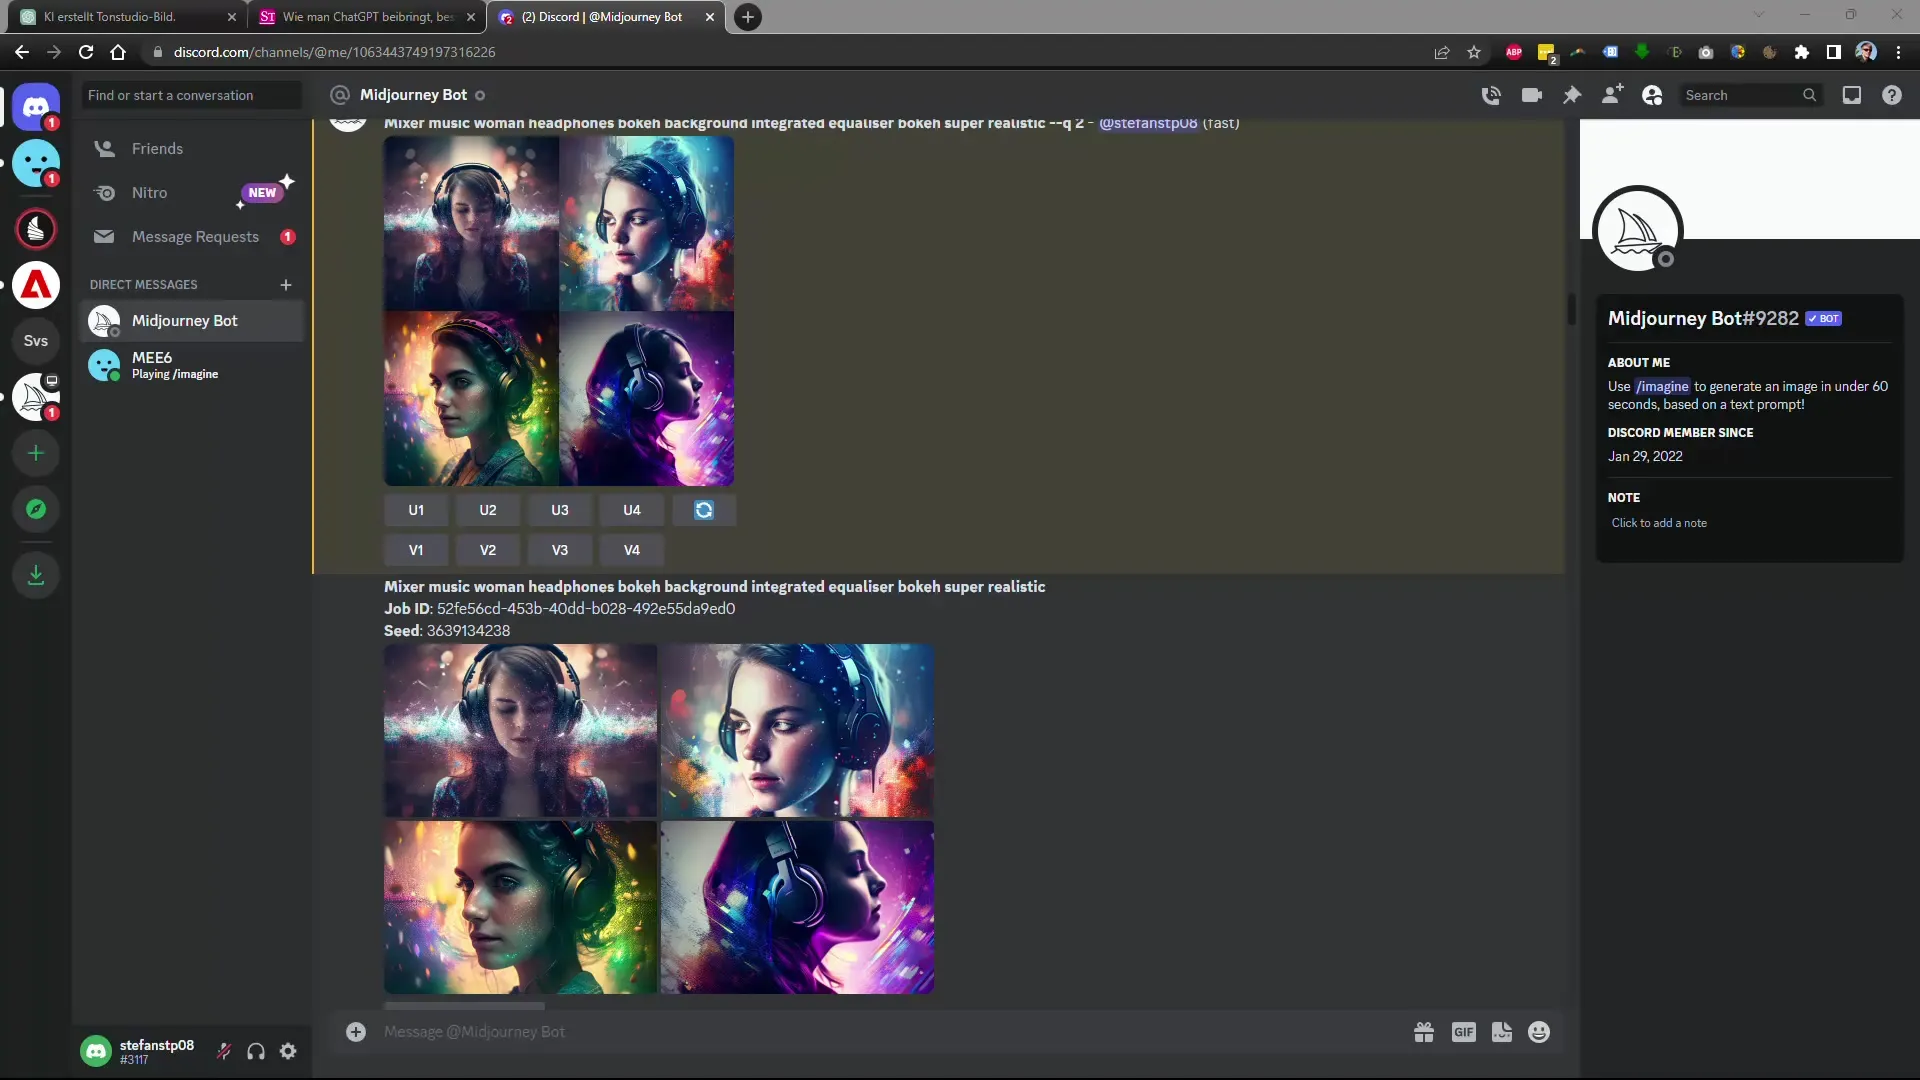Click the add attachment paperclip icon
The width and height of the screenshot is (1920, 1080).
coord(356,1031)
